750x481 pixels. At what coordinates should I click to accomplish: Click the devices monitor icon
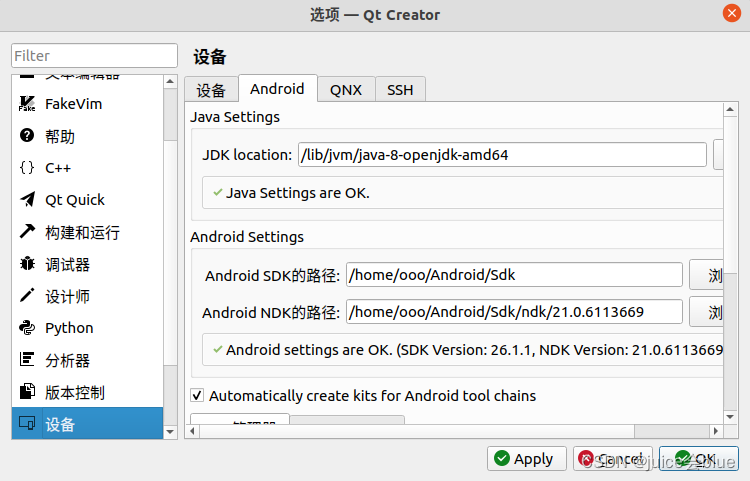tap(27, 424)
